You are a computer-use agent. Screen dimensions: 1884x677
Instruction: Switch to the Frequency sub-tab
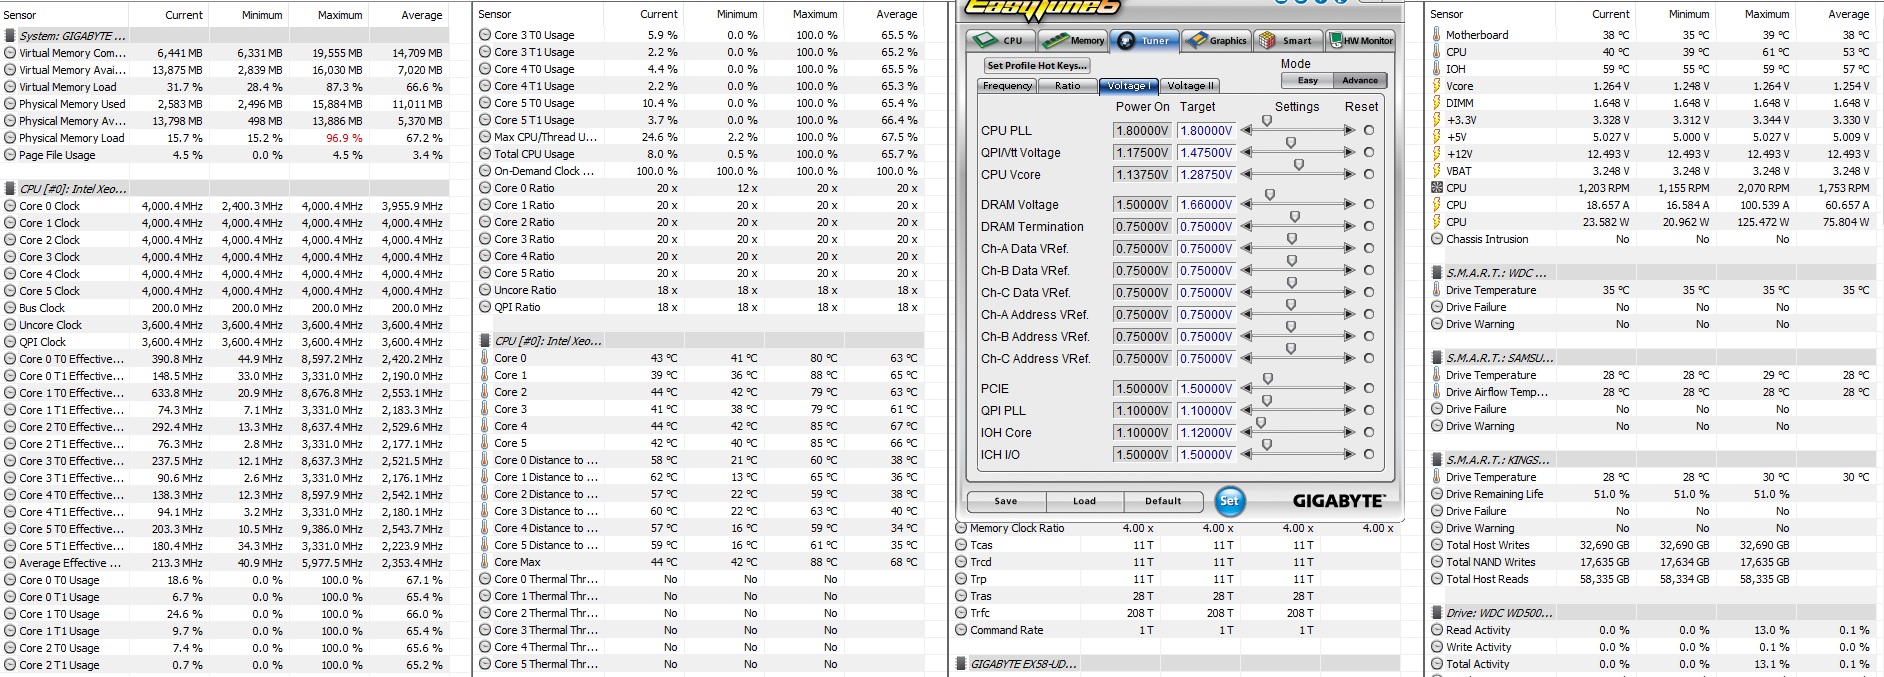pyautogui.click(x=1007, y=86)
